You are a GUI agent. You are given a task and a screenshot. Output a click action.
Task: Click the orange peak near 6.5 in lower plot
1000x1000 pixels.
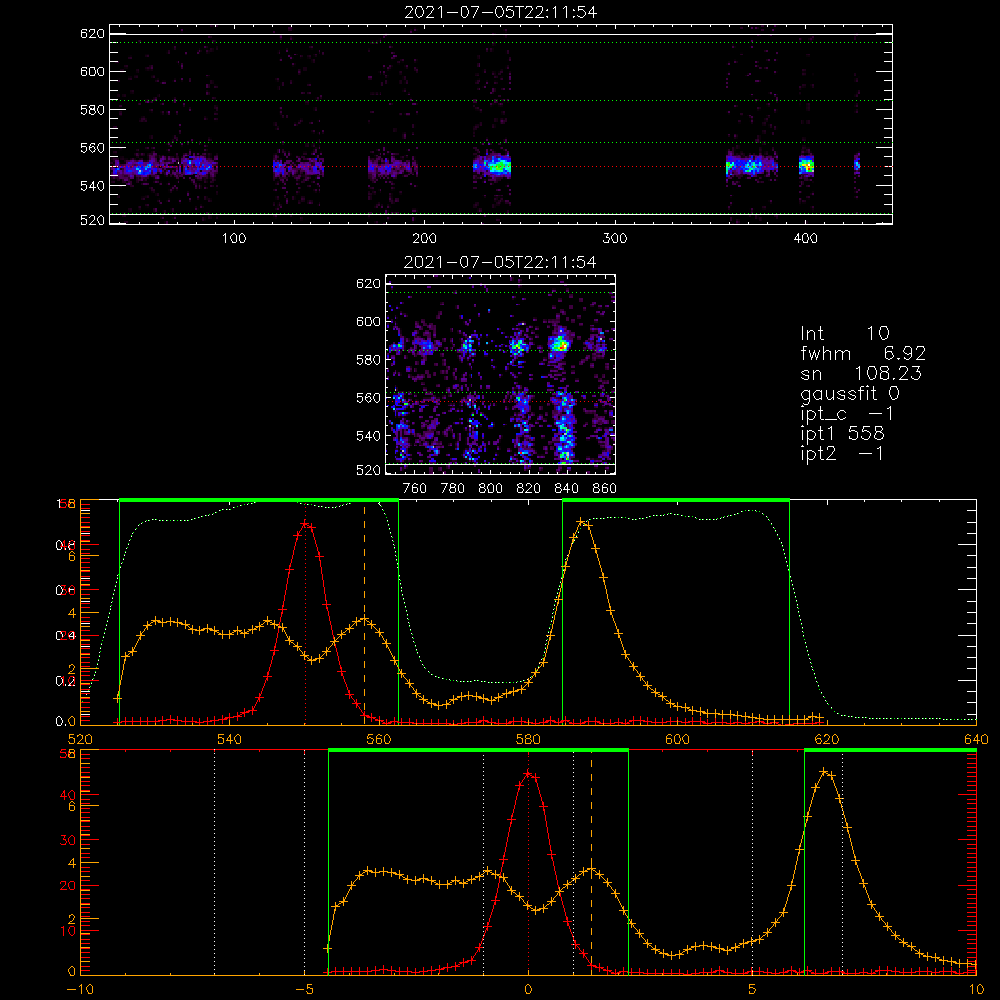[x=825, y=772]
